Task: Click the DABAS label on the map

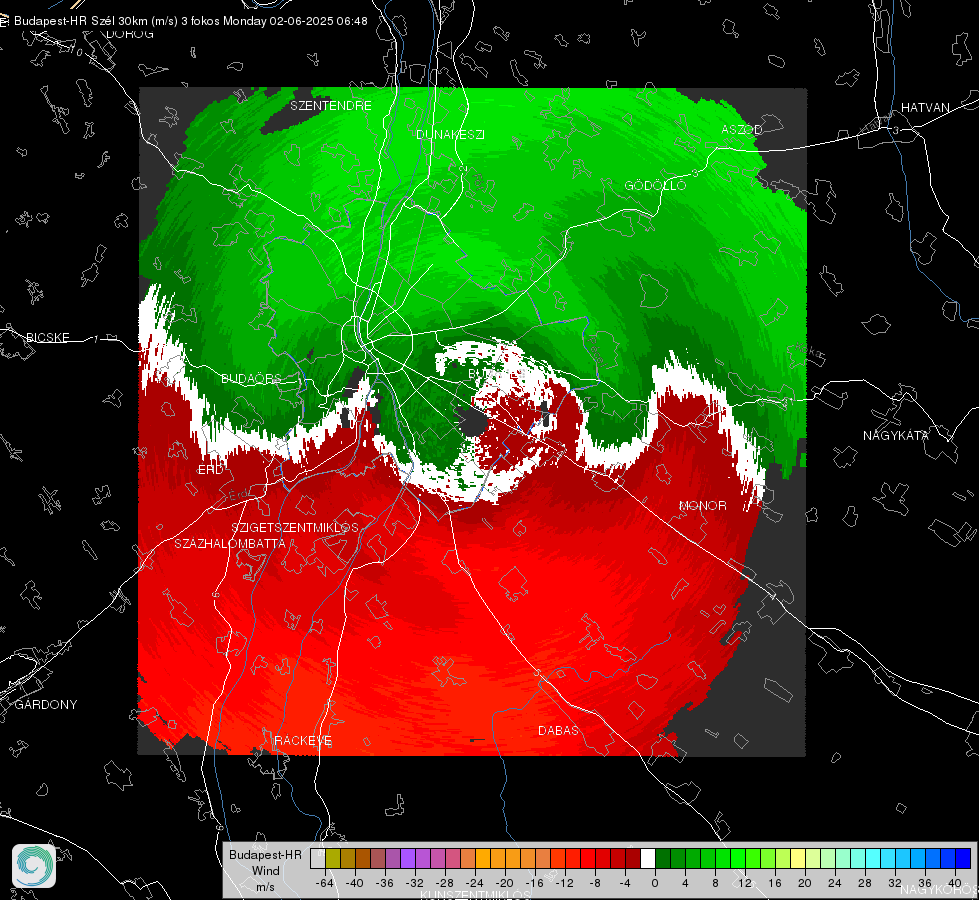Action: (x=558, y=730)
